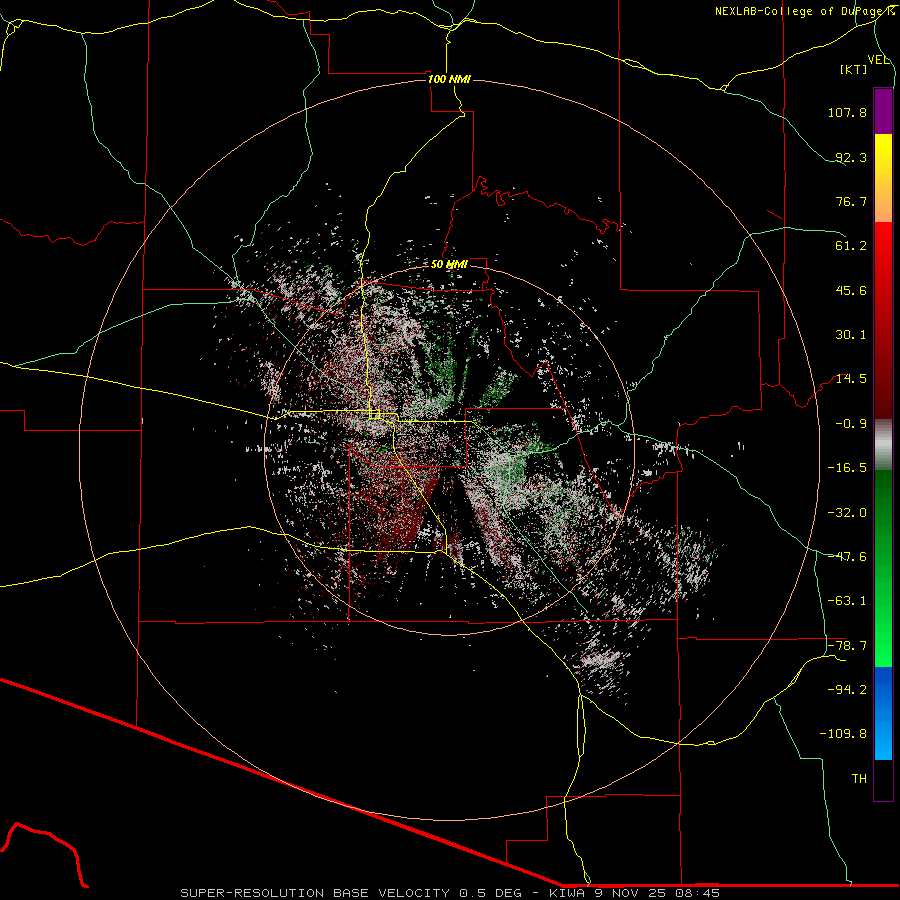Screen dimensions: 900x900
Task: Pick the blue segment of color bar
Action: coord(883,713)
